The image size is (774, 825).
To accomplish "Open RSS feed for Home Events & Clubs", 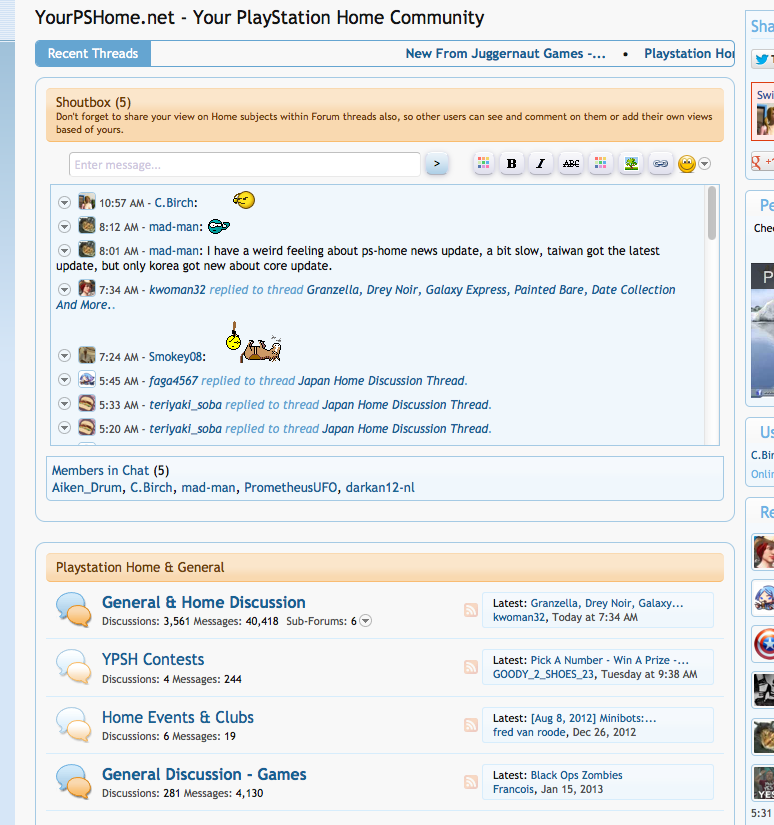I will pos(470,725).
